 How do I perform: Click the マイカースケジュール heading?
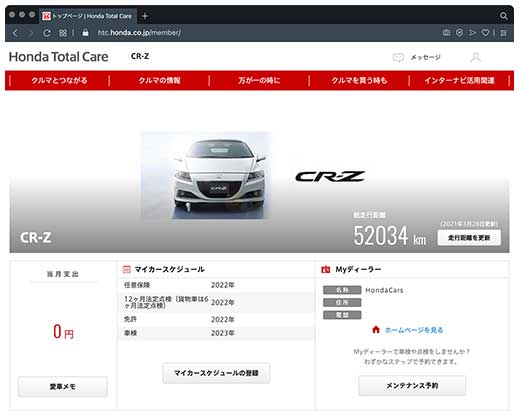pos(169,269)
